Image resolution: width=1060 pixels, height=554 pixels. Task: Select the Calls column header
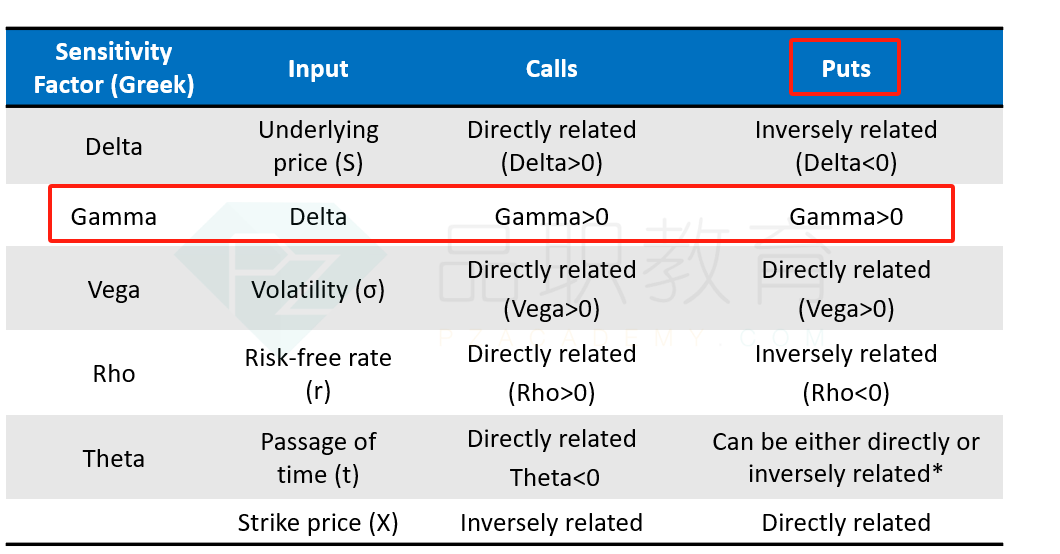(552, 68)
